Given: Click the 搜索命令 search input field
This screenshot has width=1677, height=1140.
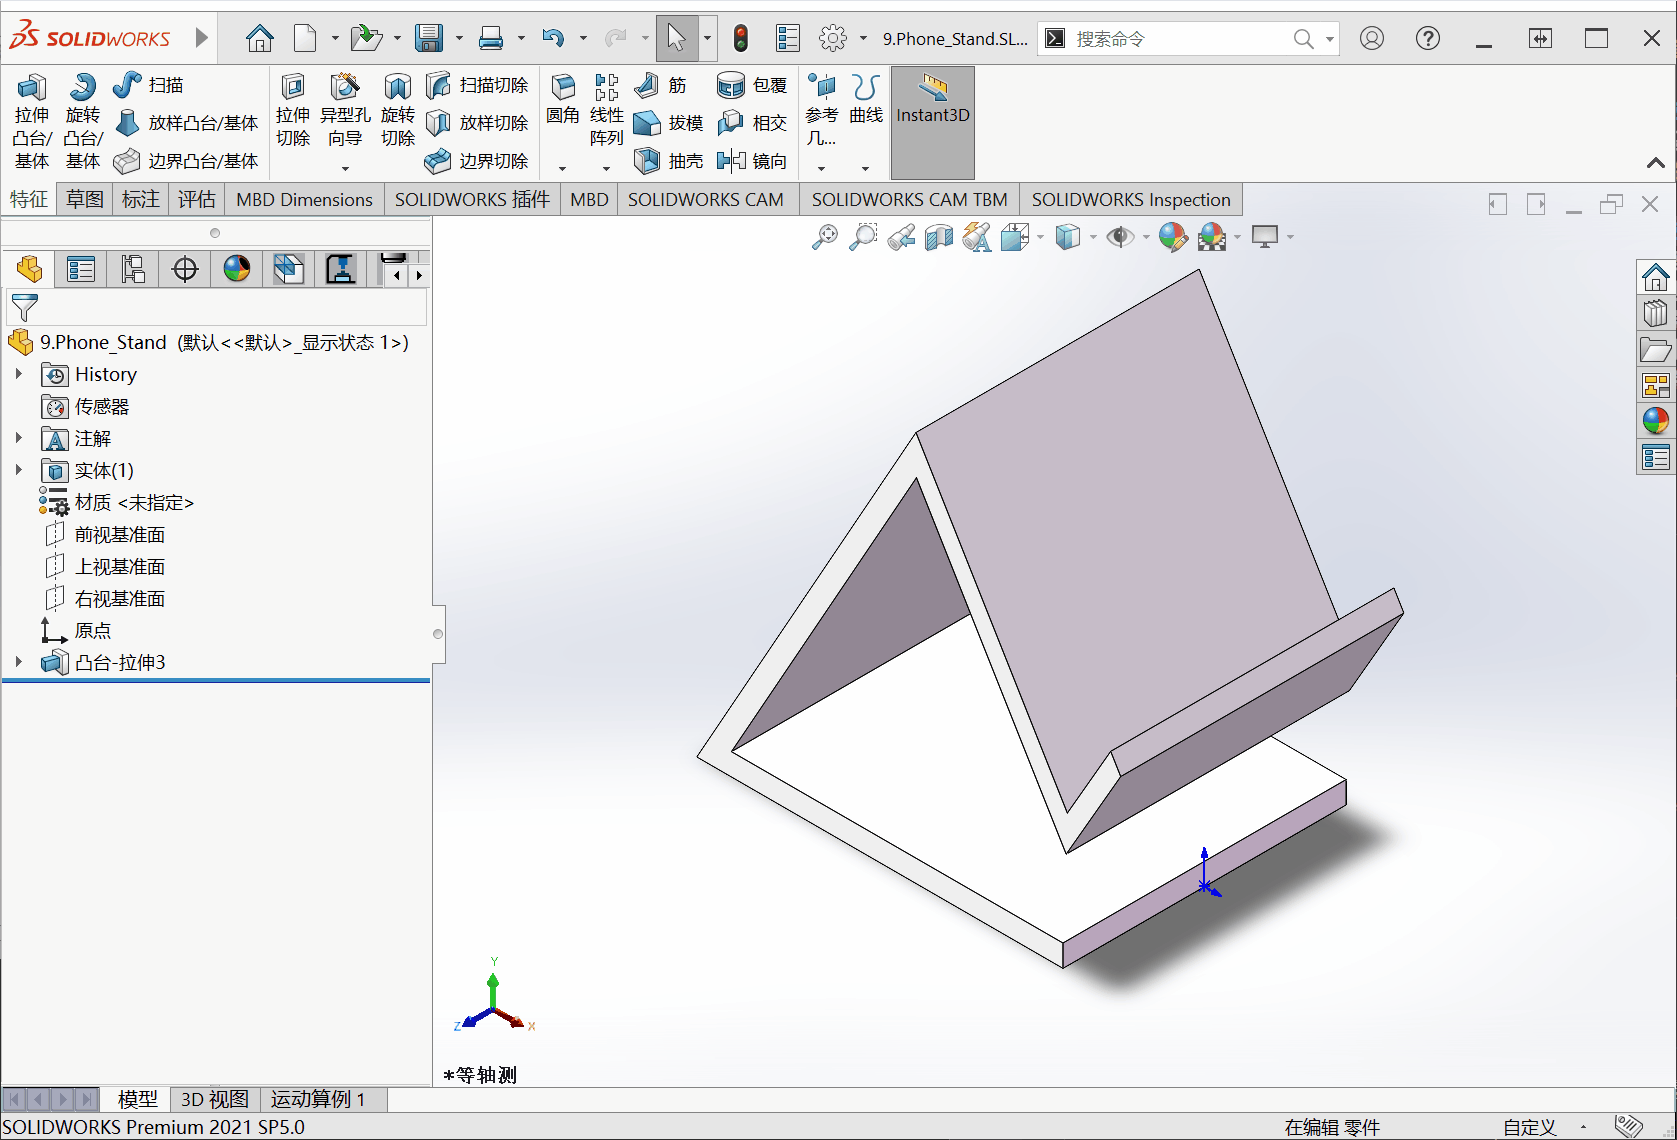Looking at the screenshot, I should [x=1180, y=39].
